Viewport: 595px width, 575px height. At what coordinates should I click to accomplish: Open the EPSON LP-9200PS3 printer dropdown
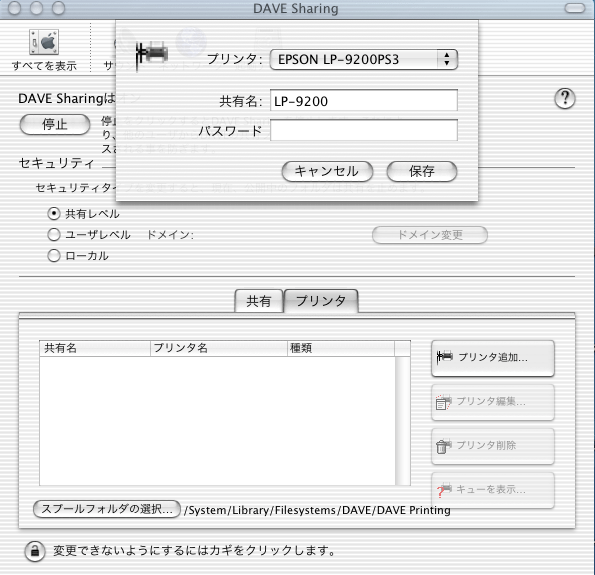click(364, 60)
